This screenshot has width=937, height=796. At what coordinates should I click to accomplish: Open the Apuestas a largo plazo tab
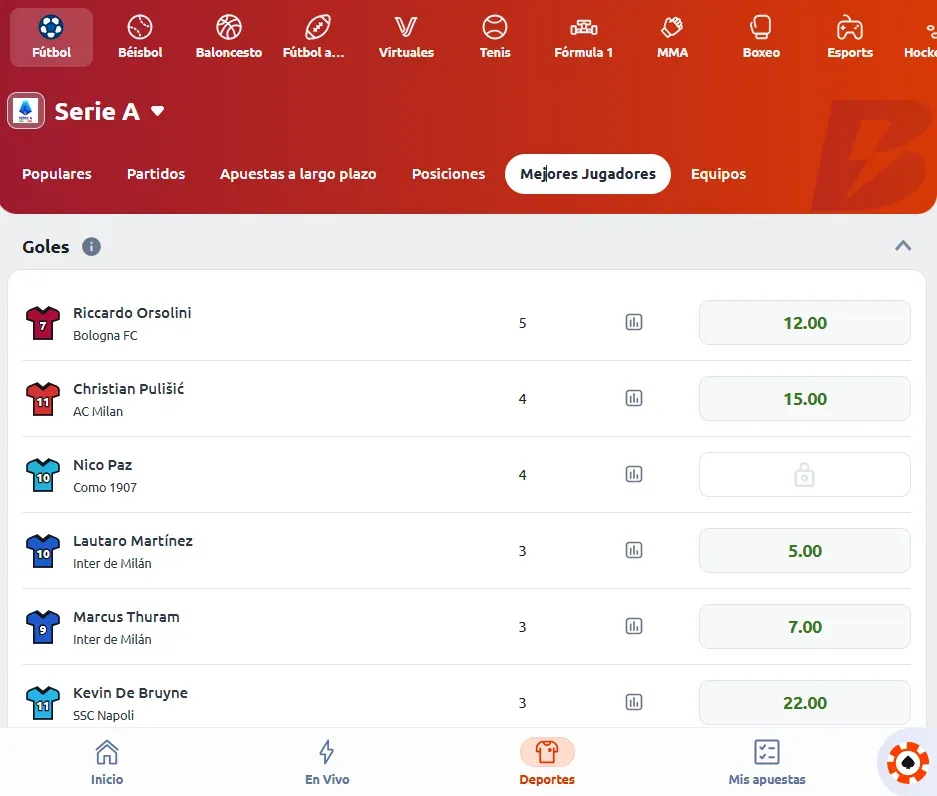coord(298,174)
